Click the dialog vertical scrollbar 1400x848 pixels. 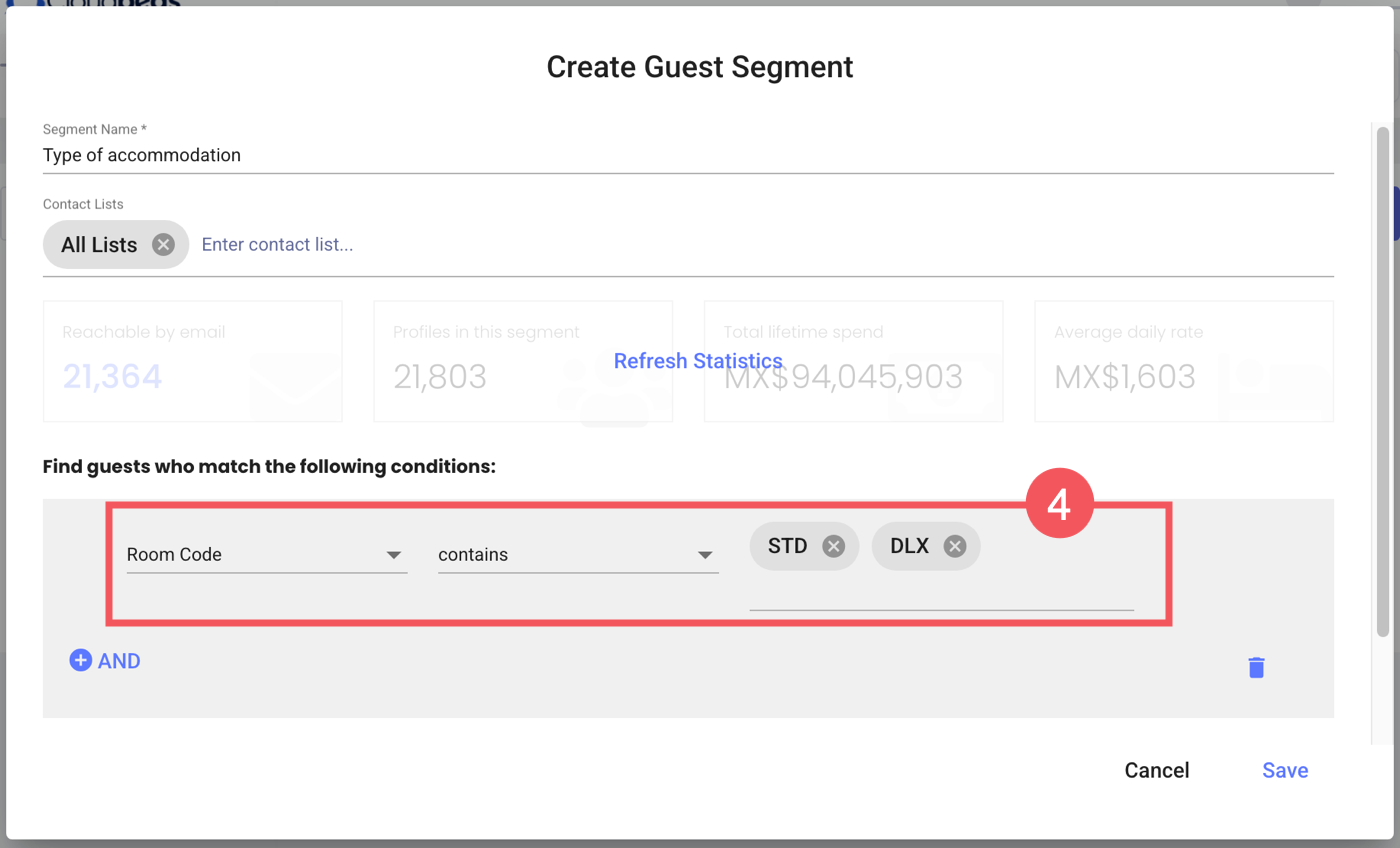click(x=1382, y=380)
